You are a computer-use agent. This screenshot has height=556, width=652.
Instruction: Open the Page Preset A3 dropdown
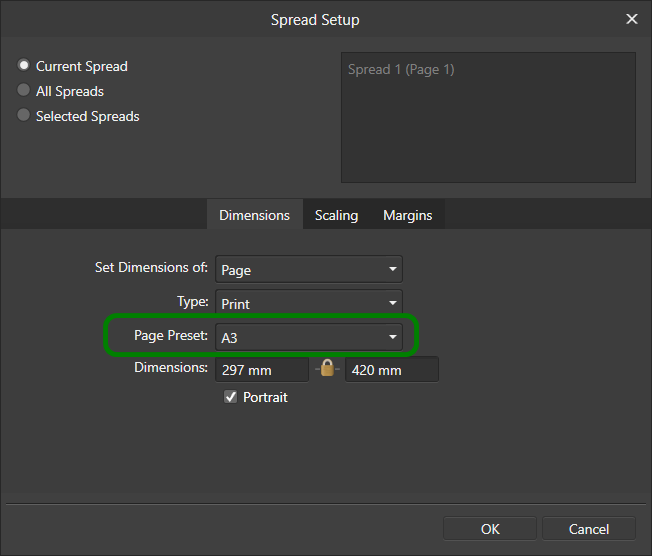309,337
